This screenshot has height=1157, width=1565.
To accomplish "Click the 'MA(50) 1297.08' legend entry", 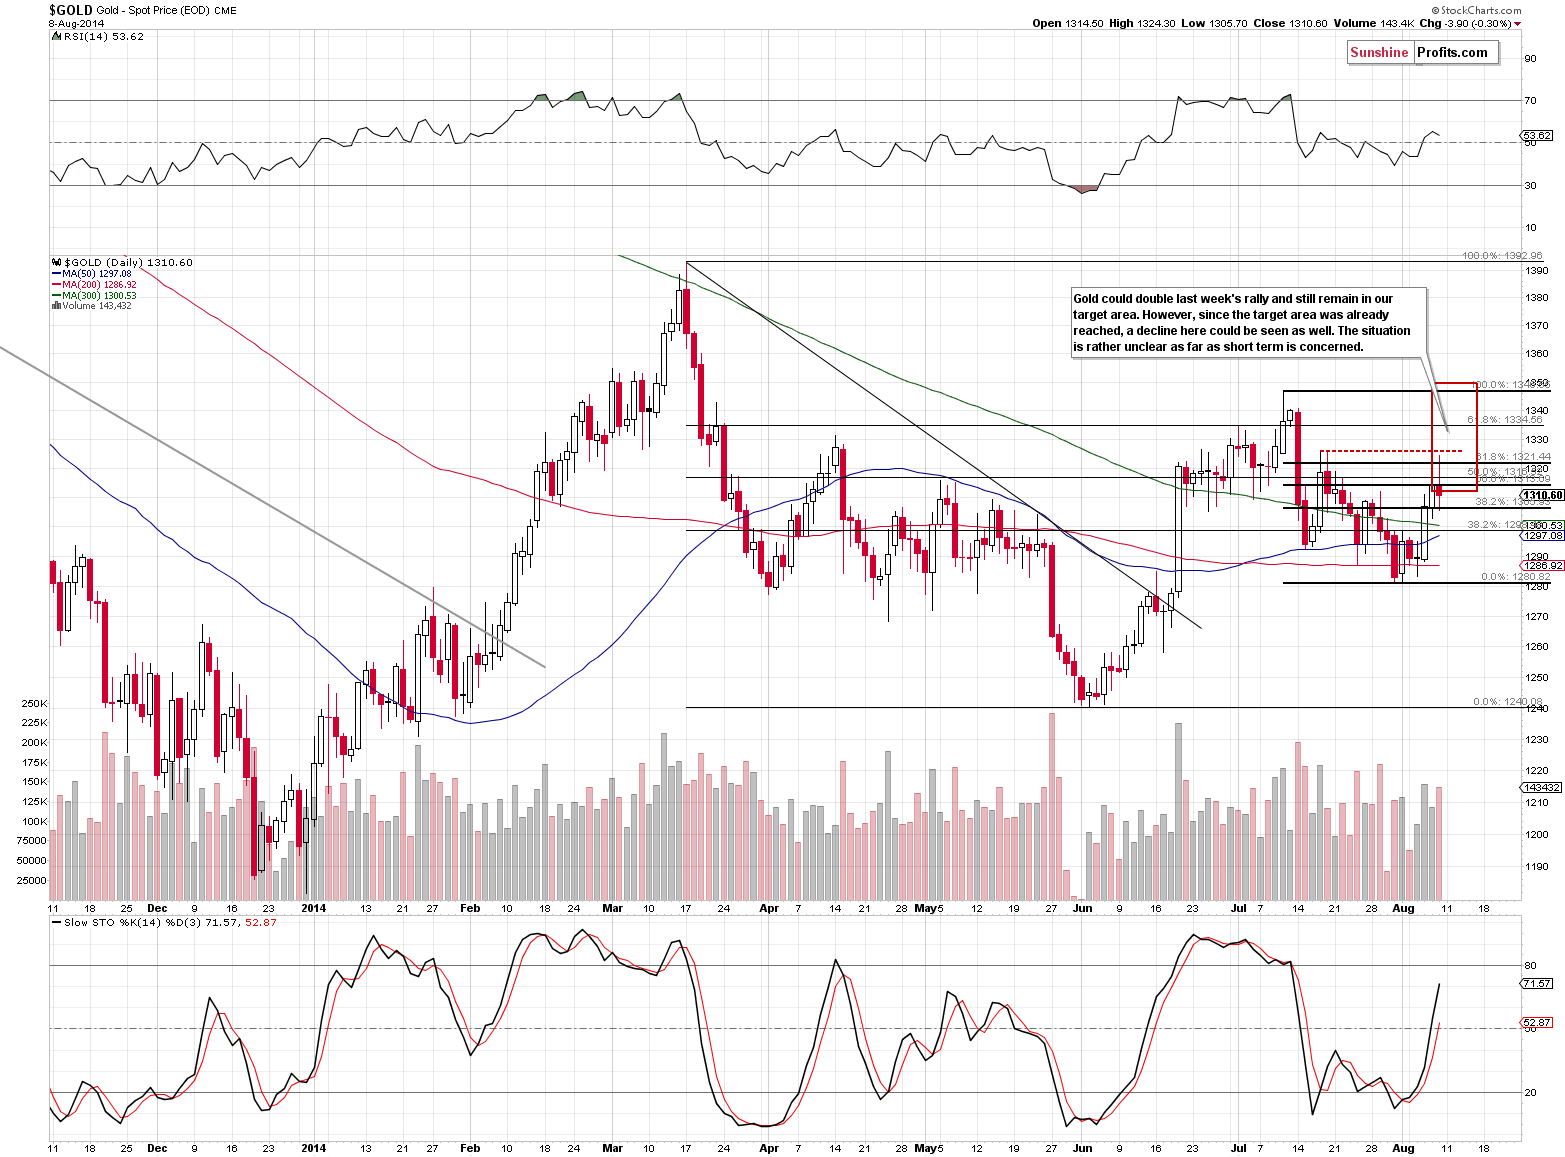I will 97,274.
